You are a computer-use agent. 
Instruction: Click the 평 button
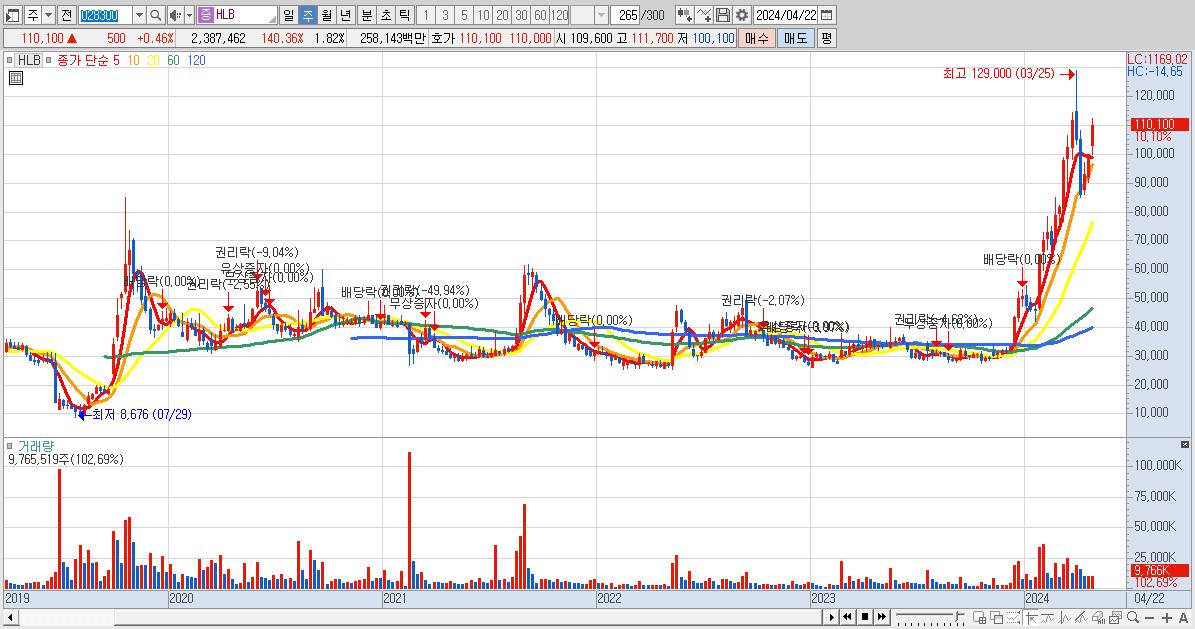click(827, 38)
